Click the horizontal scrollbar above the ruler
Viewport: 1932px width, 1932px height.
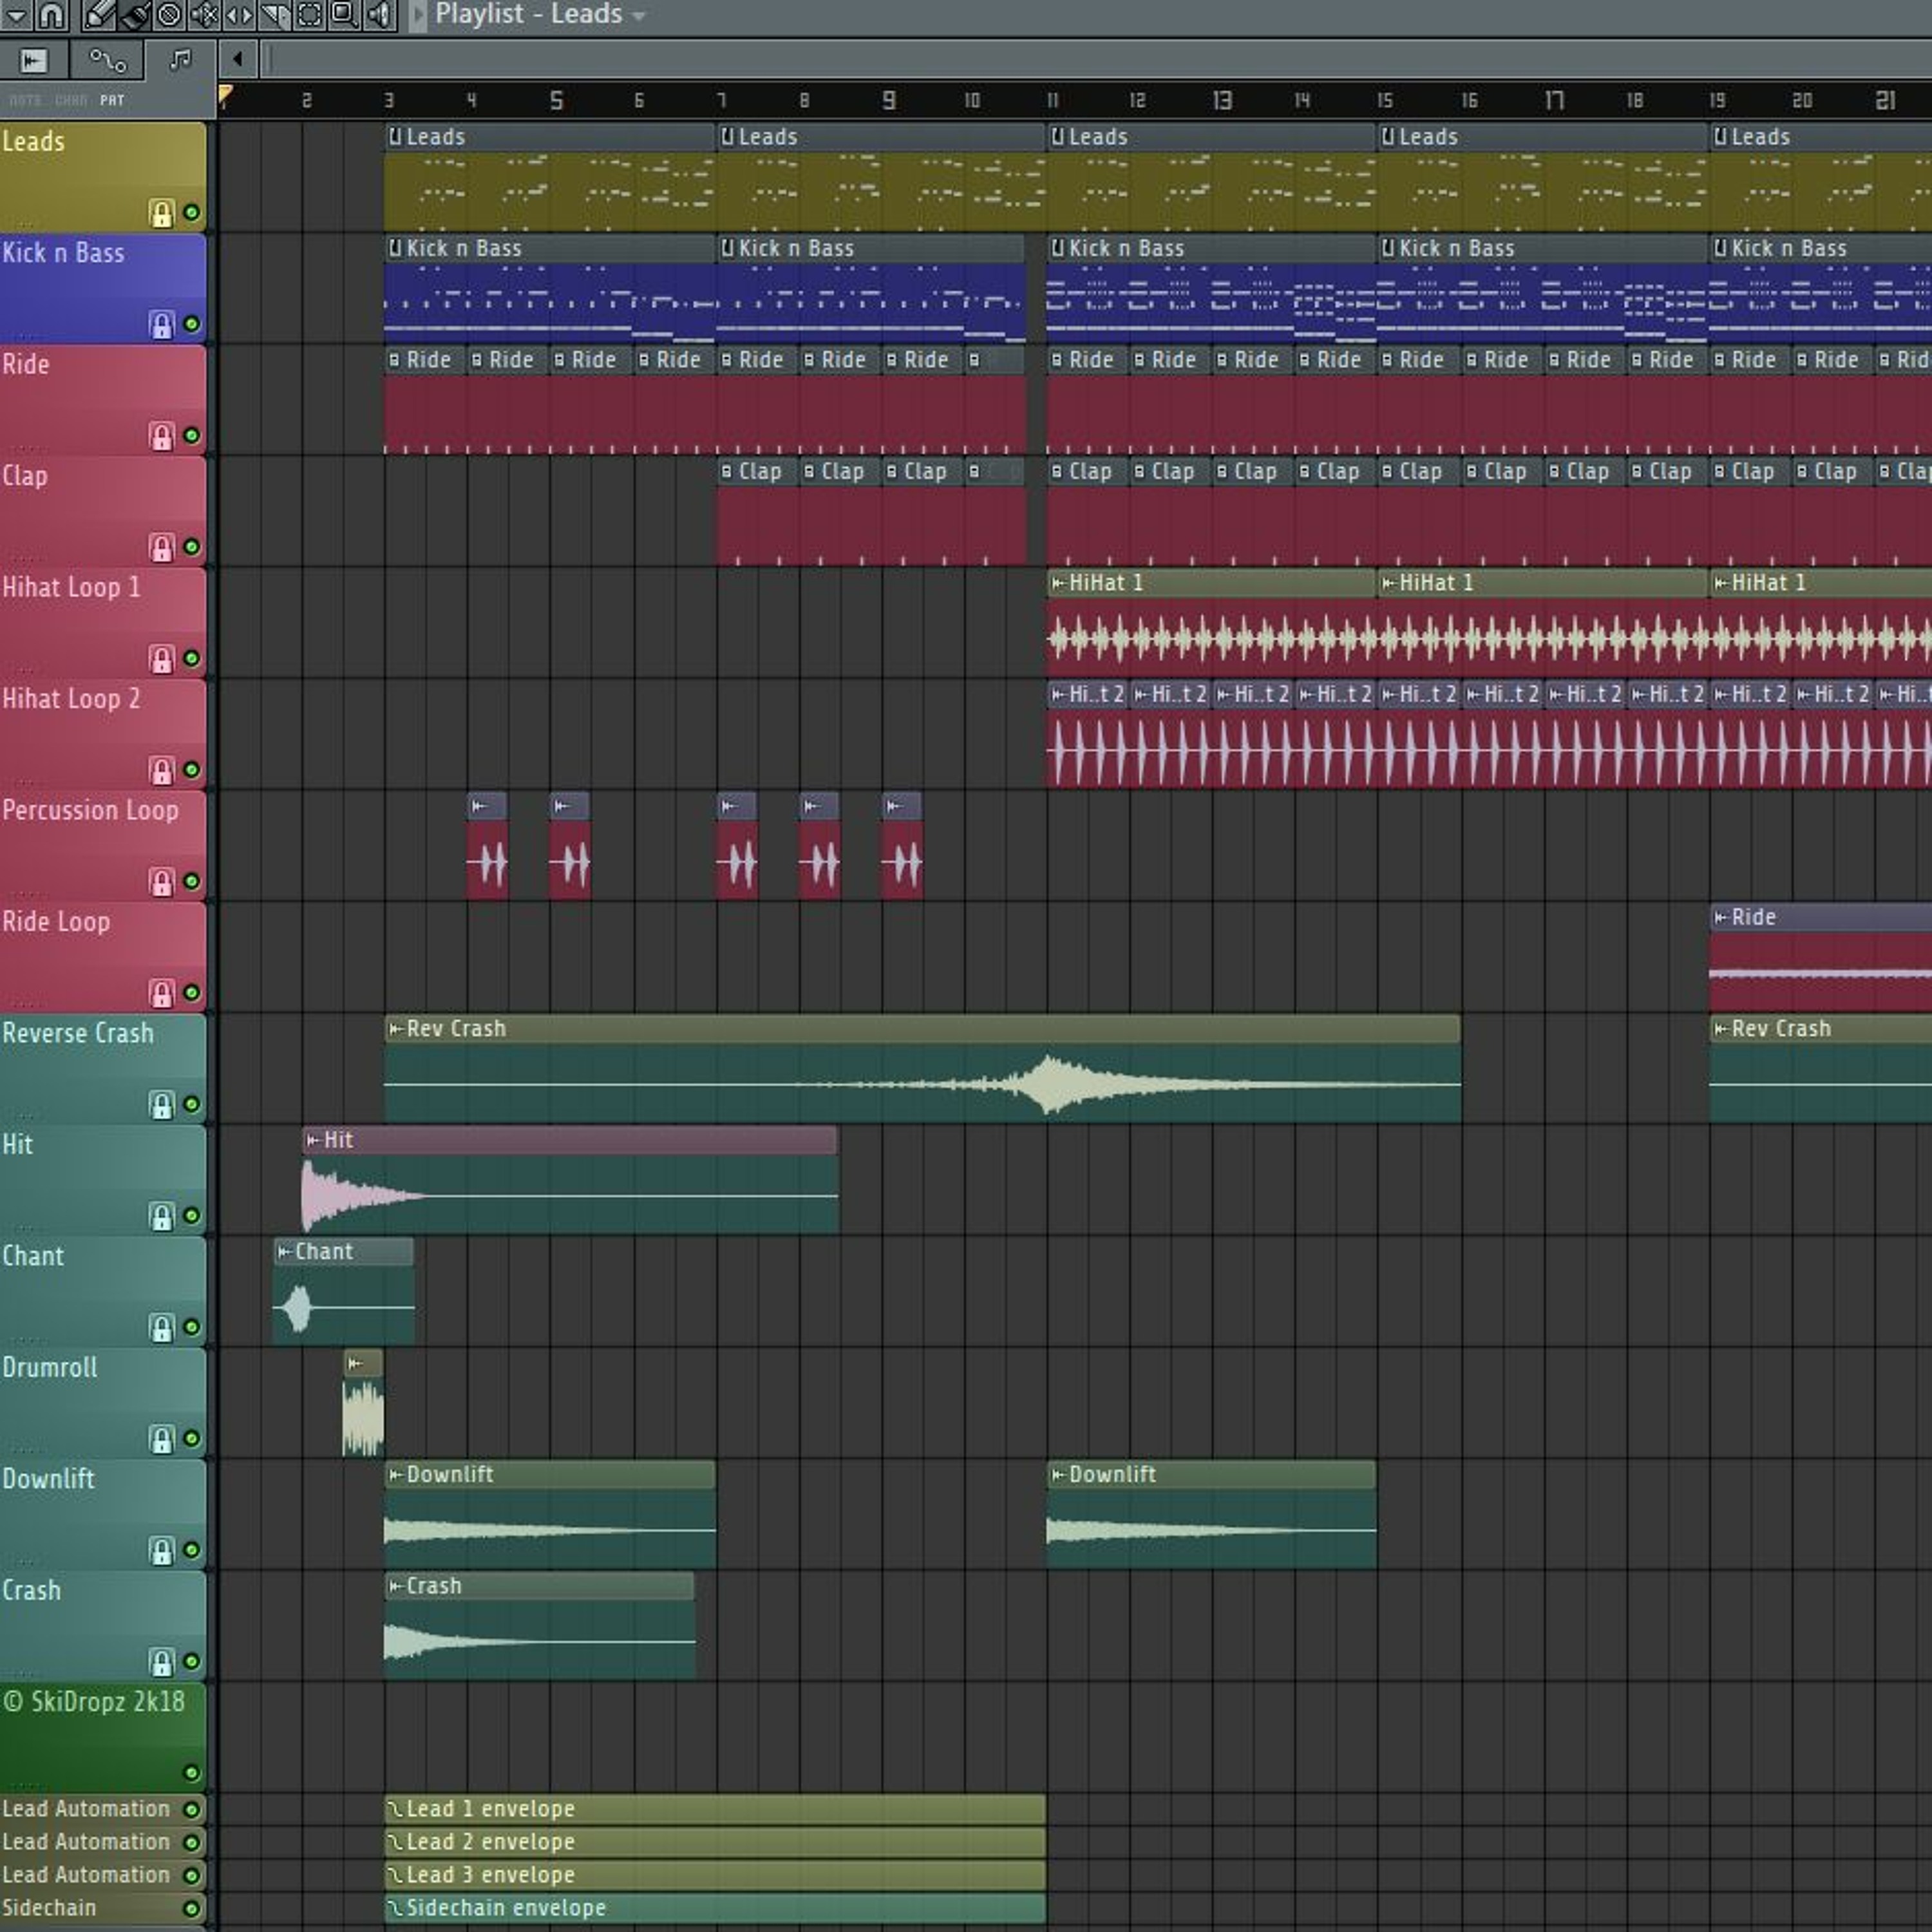(1096, 60)
